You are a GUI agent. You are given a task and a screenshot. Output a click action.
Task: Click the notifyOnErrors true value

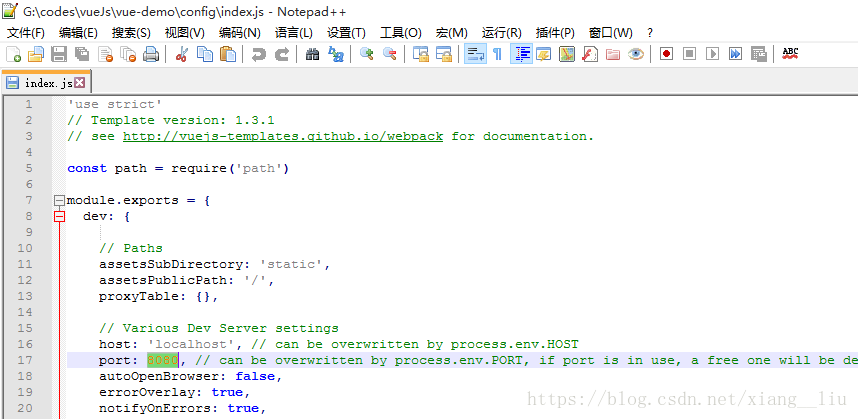tap(242, 408)
